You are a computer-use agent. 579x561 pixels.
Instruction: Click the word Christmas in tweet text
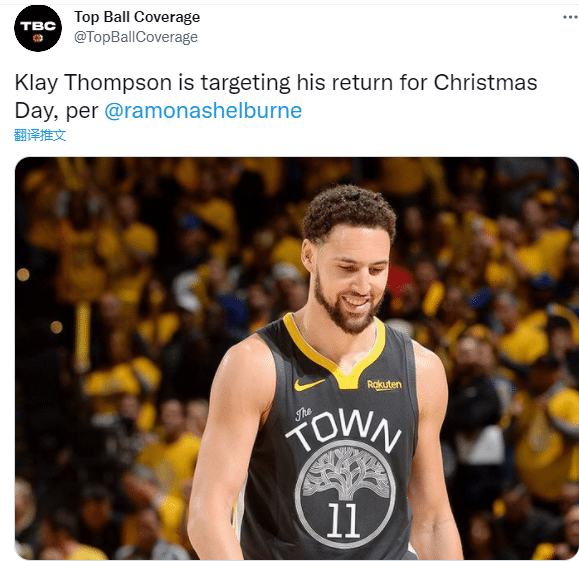[485, 82]
